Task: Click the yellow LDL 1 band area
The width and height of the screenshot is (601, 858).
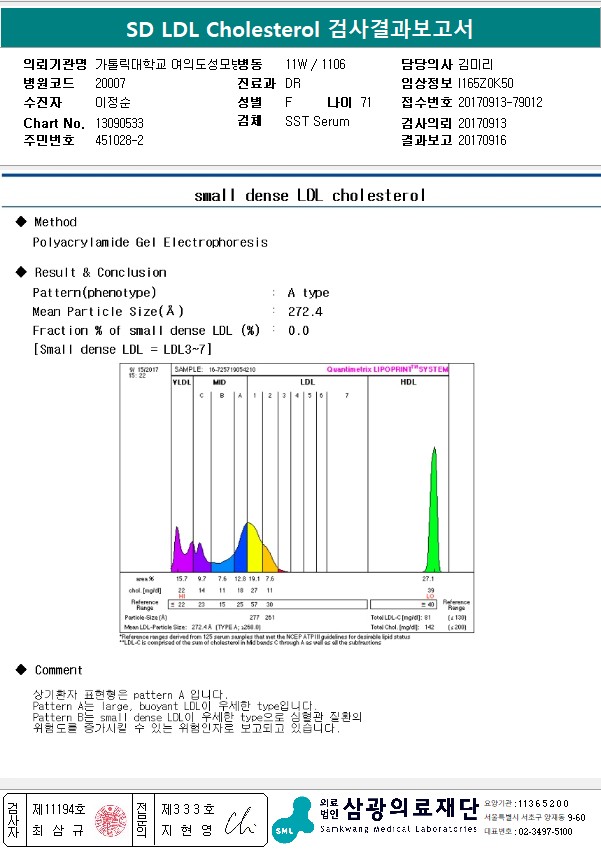Action: point(255,548)
